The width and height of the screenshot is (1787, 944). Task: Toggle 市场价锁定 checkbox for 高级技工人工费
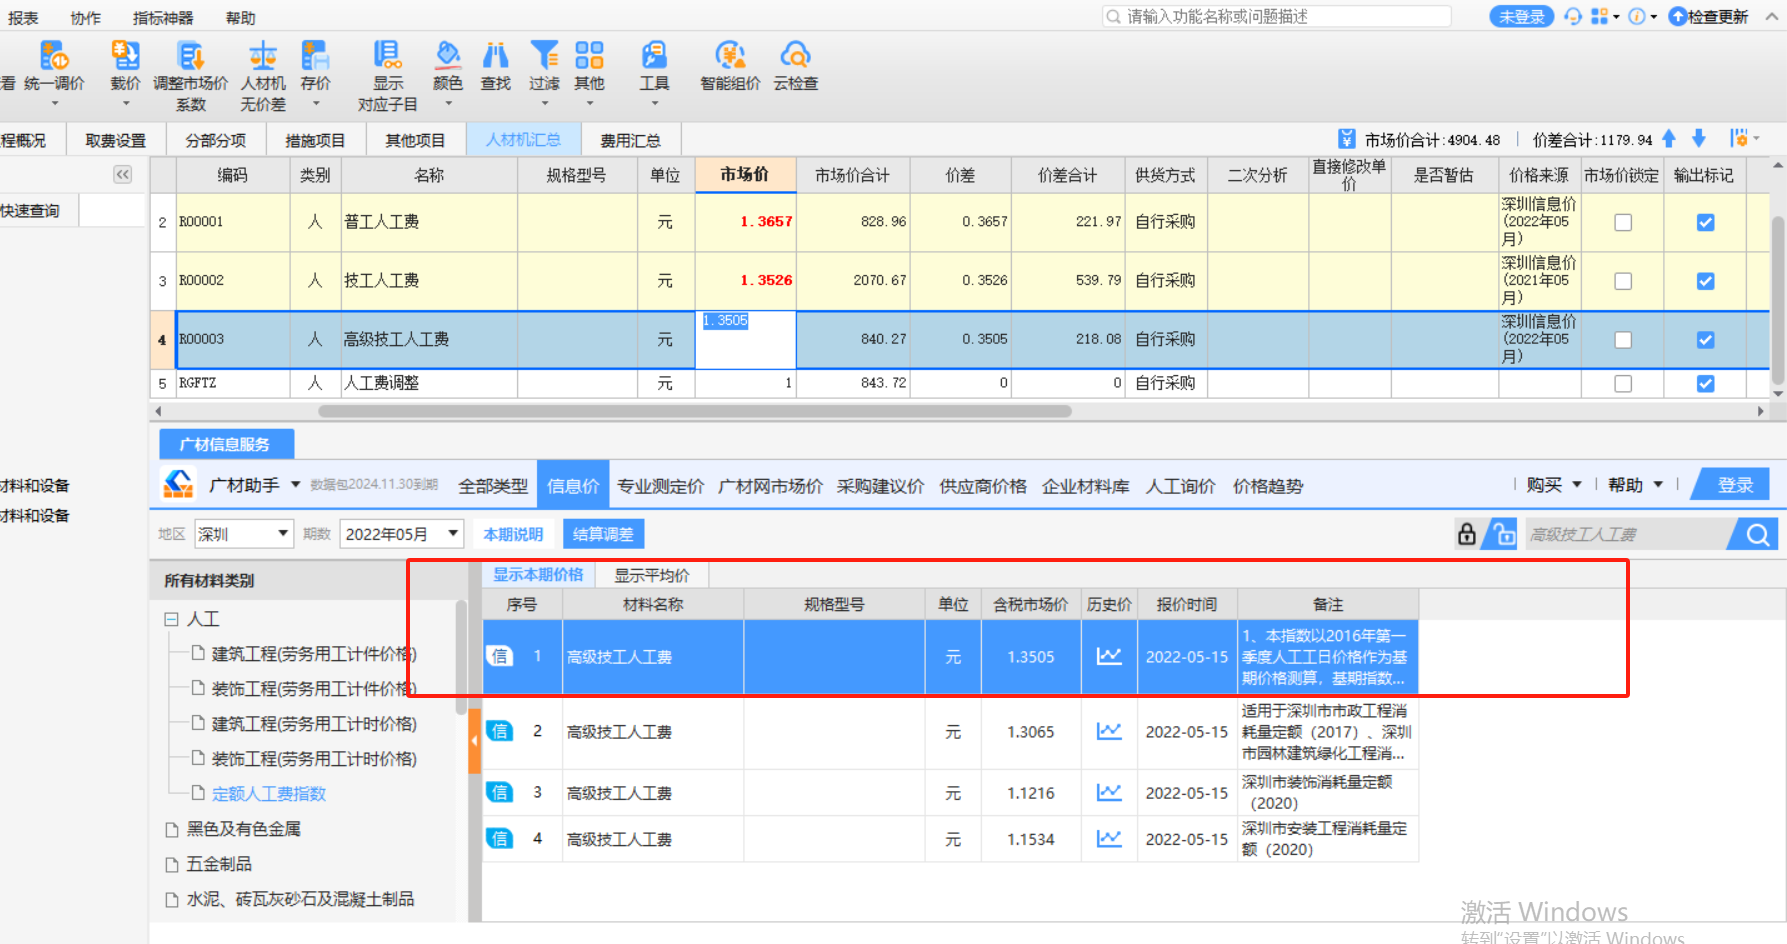[x=1623, y=340]
